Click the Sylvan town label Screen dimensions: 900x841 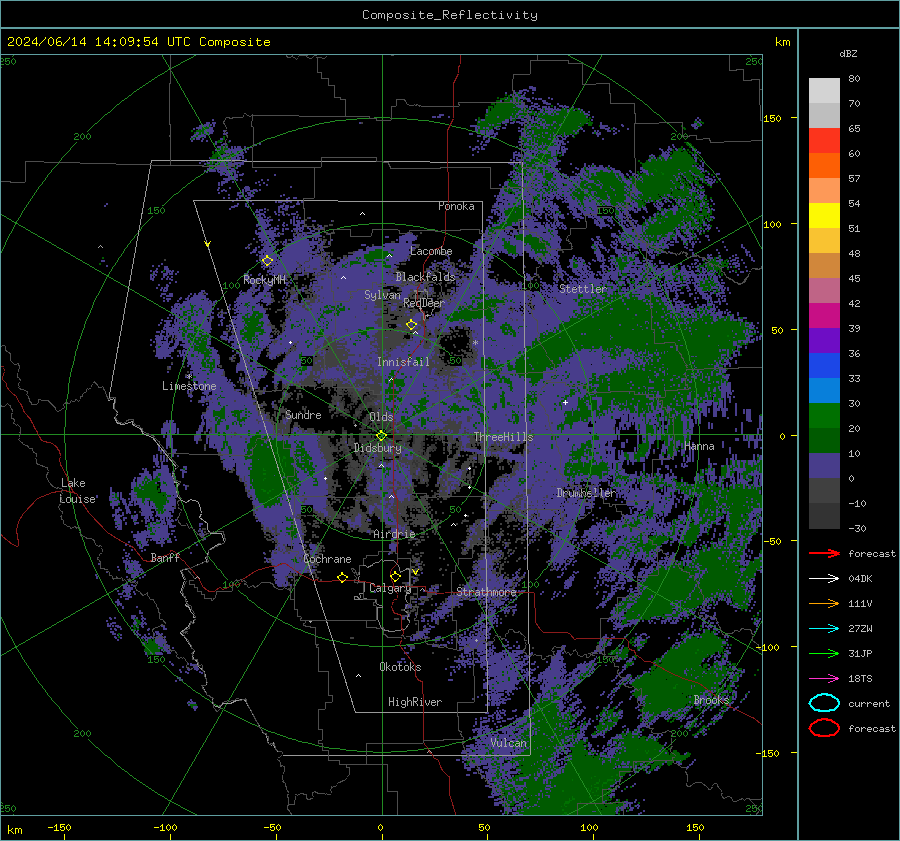[x=382, y=295]
